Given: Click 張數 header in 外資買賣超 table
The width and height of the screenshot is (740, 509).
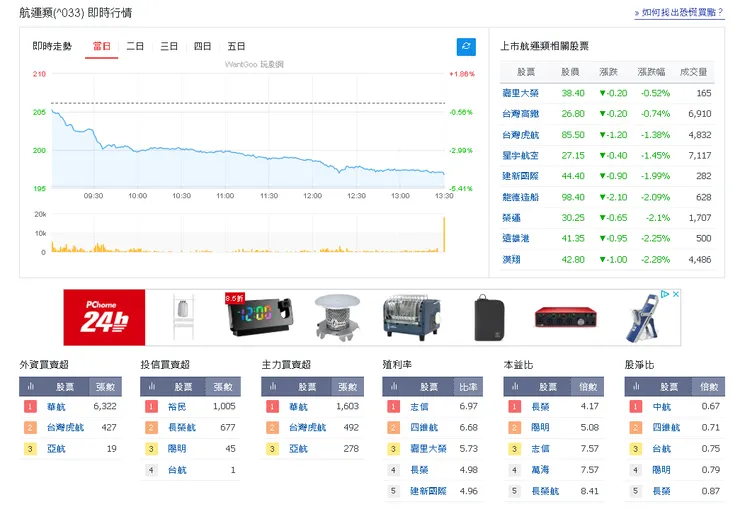Looking at the screenshot, I should (105, 387).
